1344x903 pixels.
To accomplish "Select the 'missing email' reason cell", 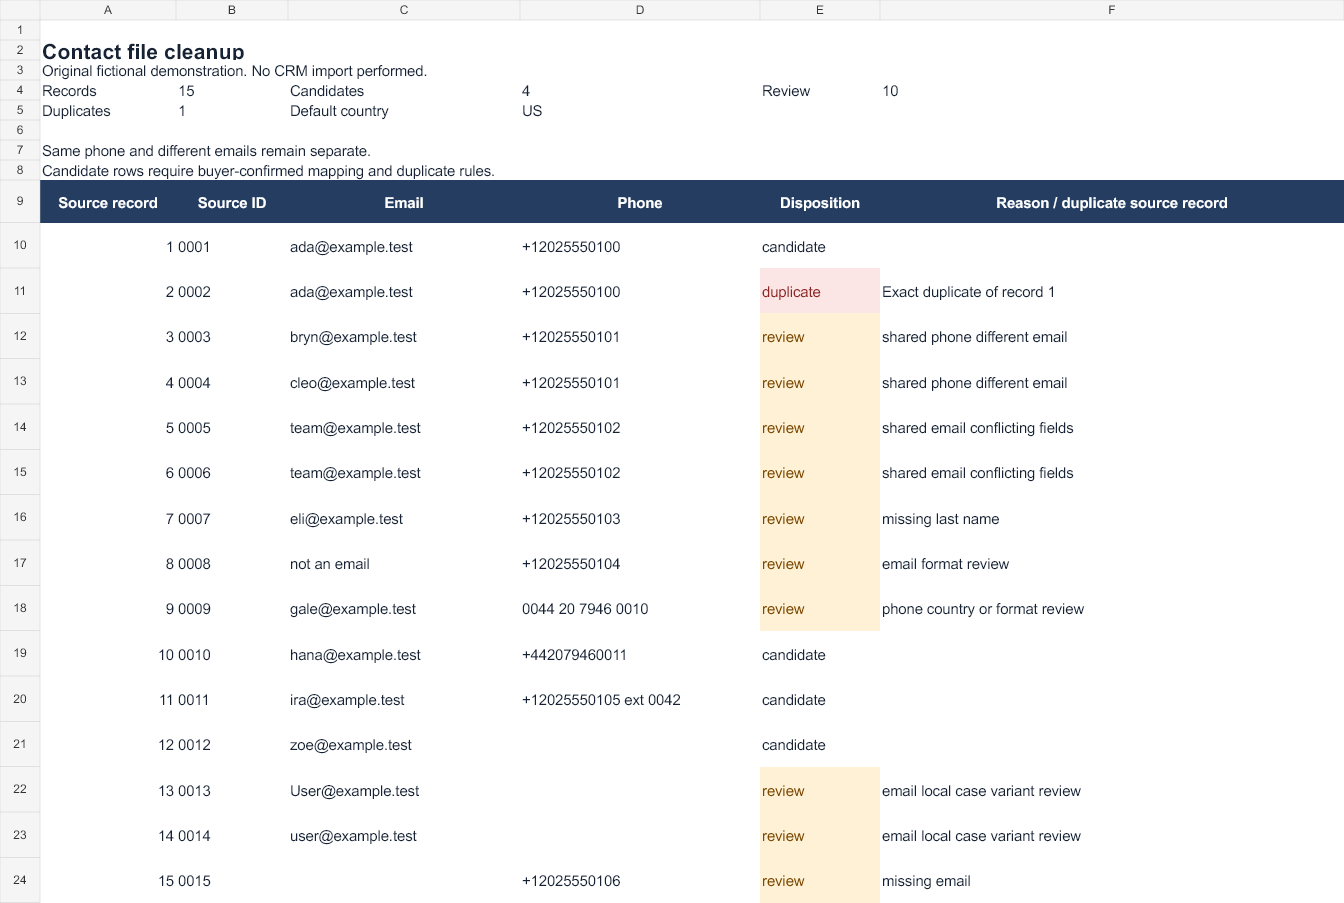I will coord(1112,881).
